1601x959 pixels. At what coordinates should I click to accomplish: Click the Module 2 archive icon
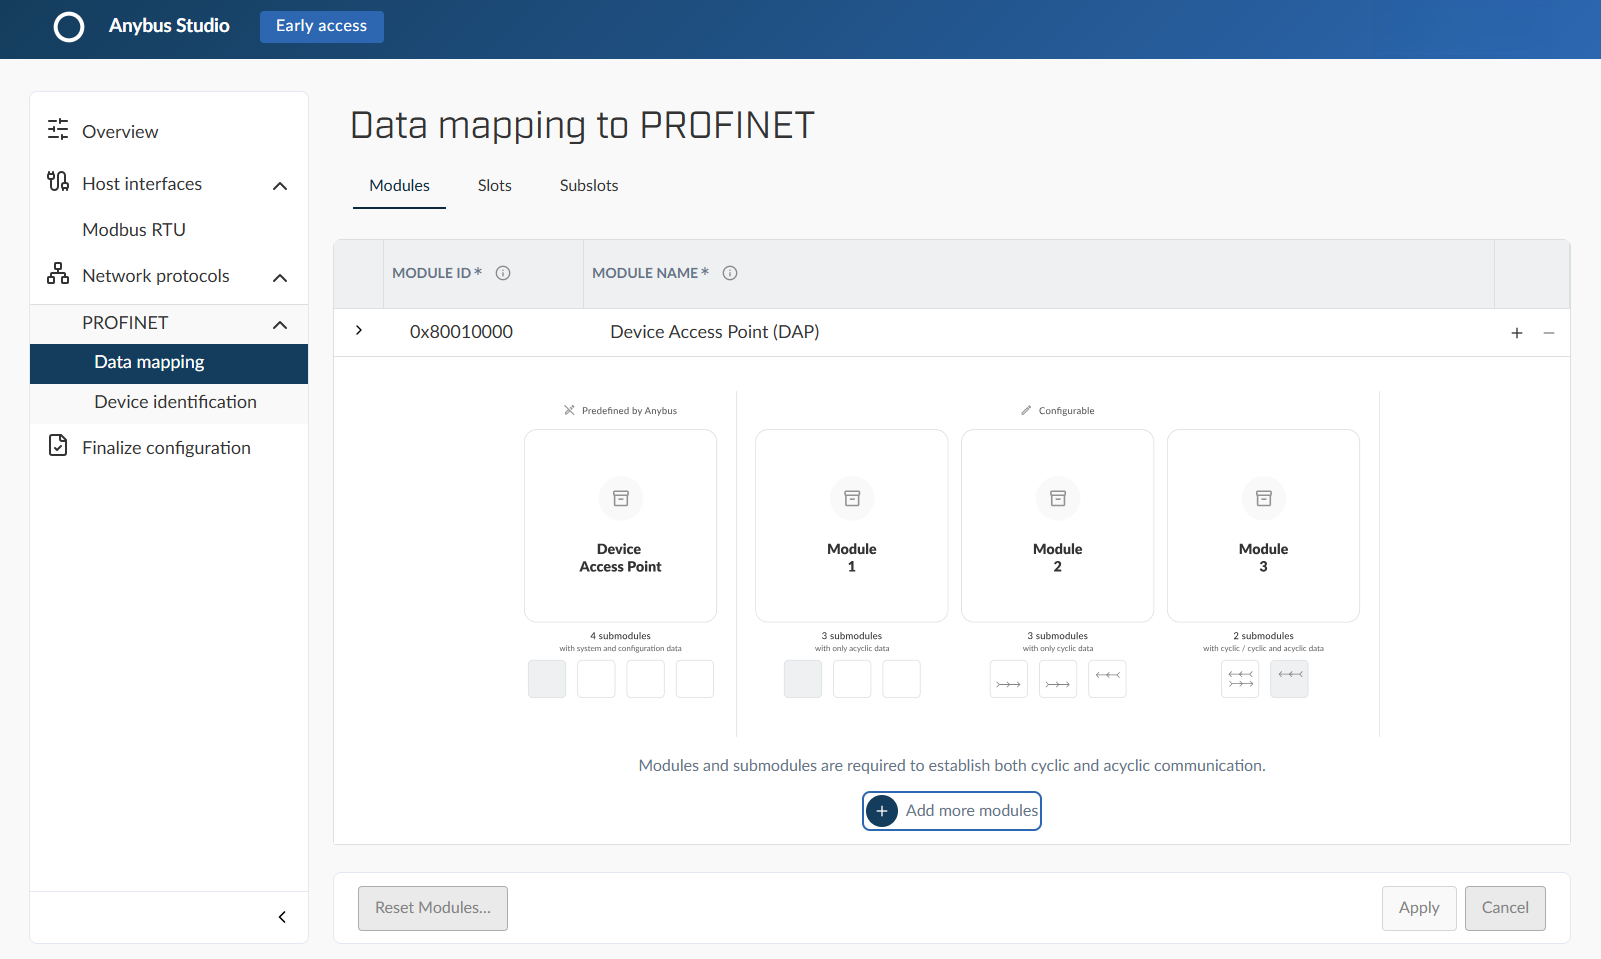click(1058, 498)
